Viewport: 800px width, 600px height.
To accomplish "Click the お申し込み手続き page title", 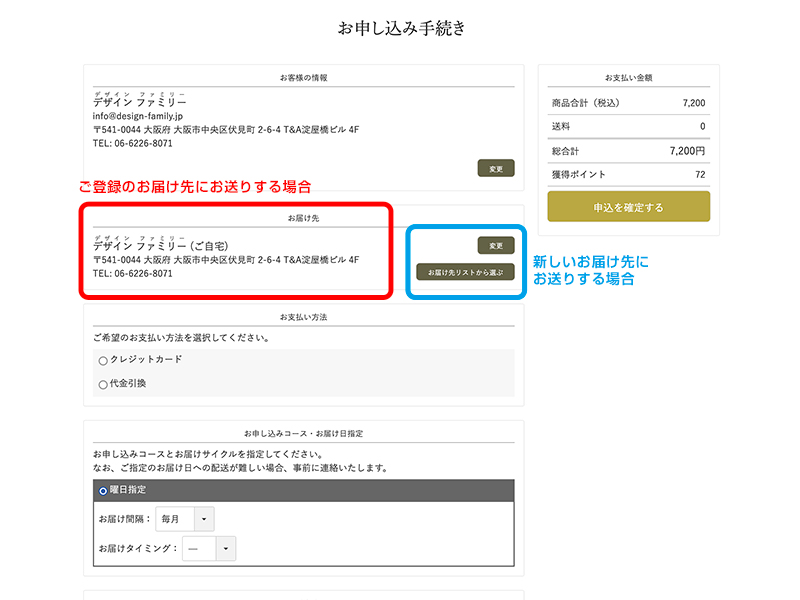I will [x=401, y=29].
